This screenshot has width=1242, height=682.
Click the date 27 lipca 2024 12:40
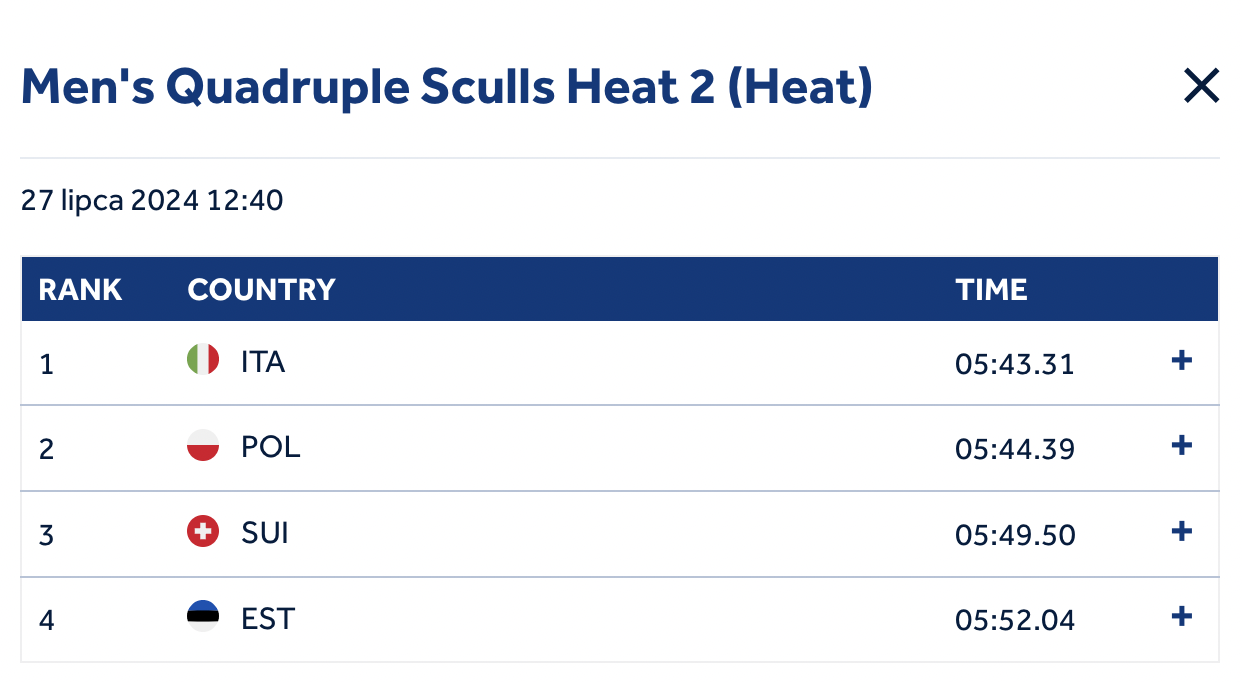(x=152, y=201)
